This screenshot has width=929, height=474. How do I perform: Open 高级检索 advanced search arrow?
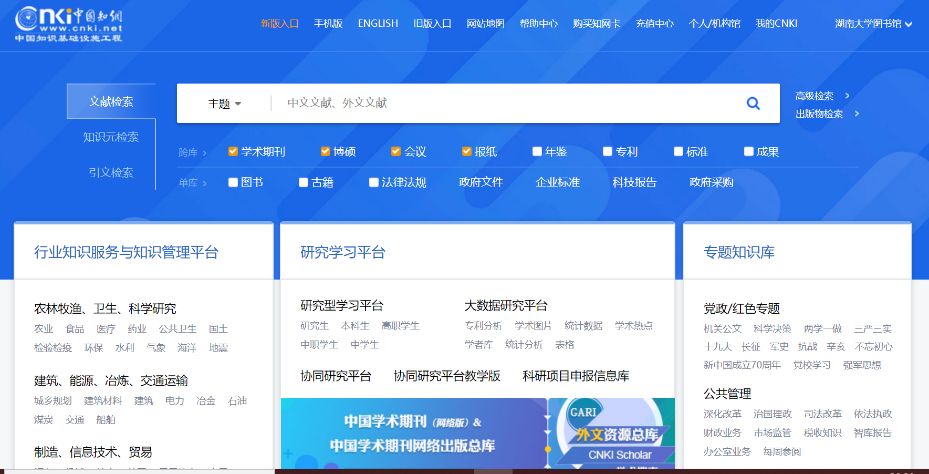[x=848, y=95]
